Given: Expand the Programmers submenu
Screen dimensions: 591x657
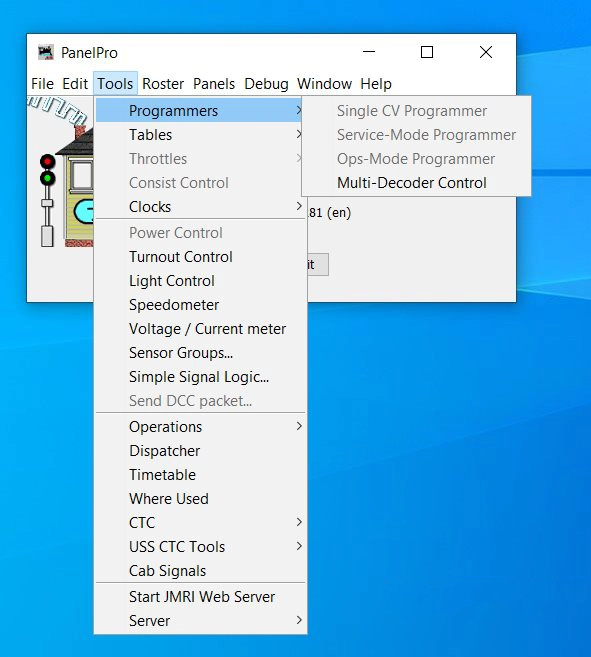Looking at the screenshot, I should [200, 111].
